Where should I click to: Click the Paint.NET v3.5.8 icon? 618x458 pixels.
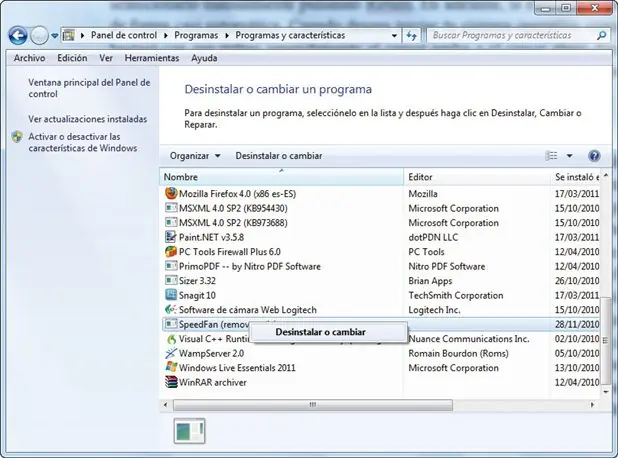coord(171,237)
